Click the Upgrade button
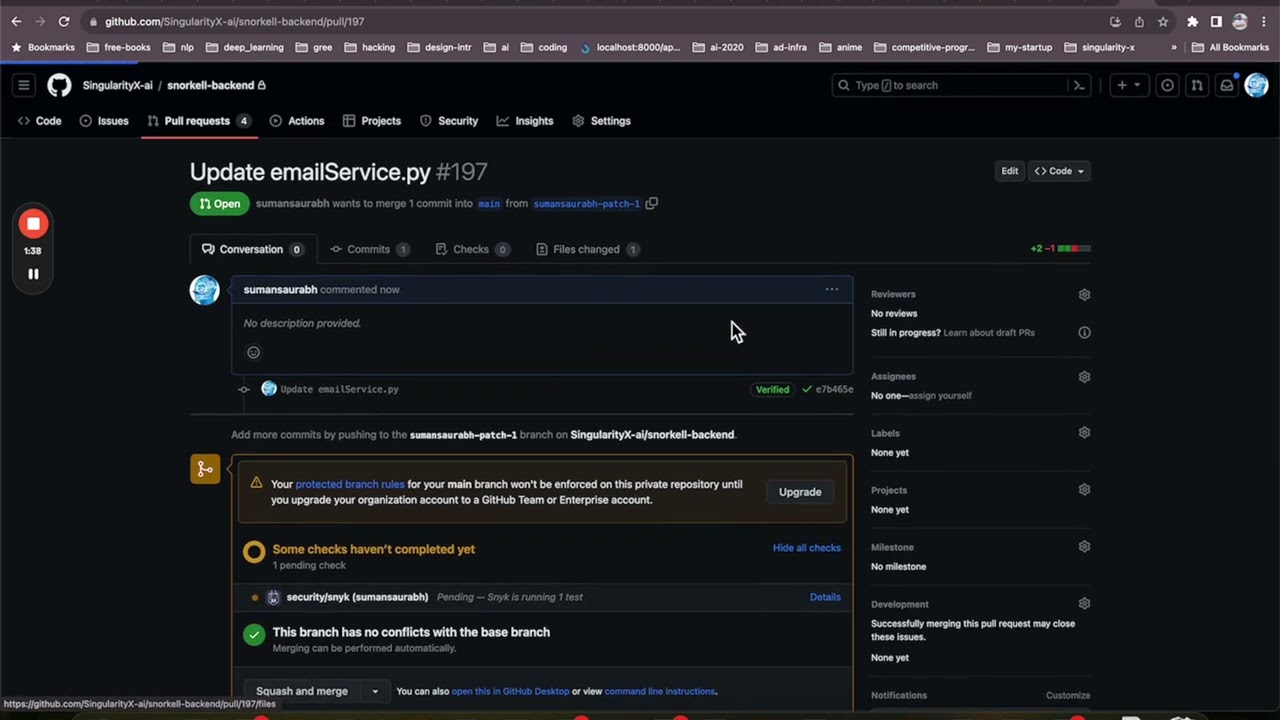This screenshot has width=1280, height=720. click(800, 492)
